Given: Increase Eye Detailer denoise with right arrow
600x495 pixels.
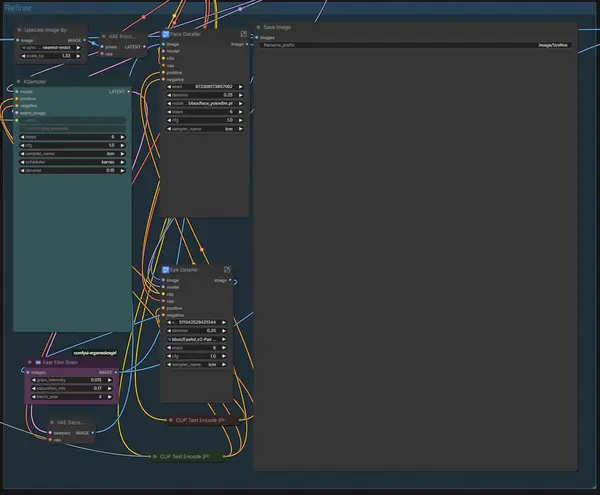Looking at the screenshot, I should [x=224, y=331].
